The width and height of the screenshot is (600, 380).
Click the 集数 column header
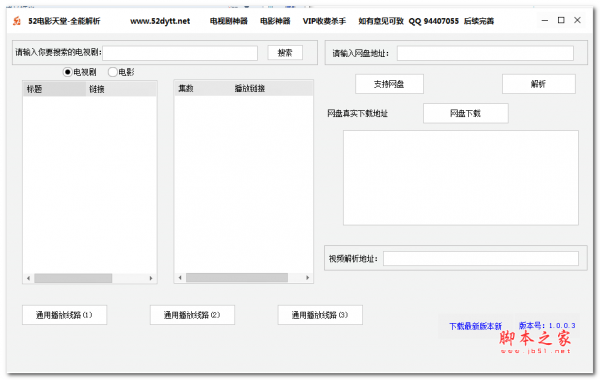click(x=203, y=88)
